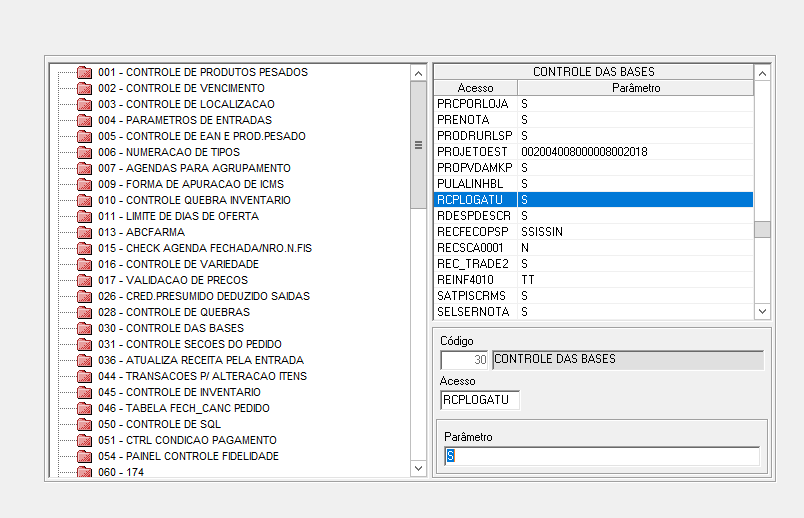Click folder icon of 002 - CONTROLE DE VENCIMENTO

tap(84, 88)
